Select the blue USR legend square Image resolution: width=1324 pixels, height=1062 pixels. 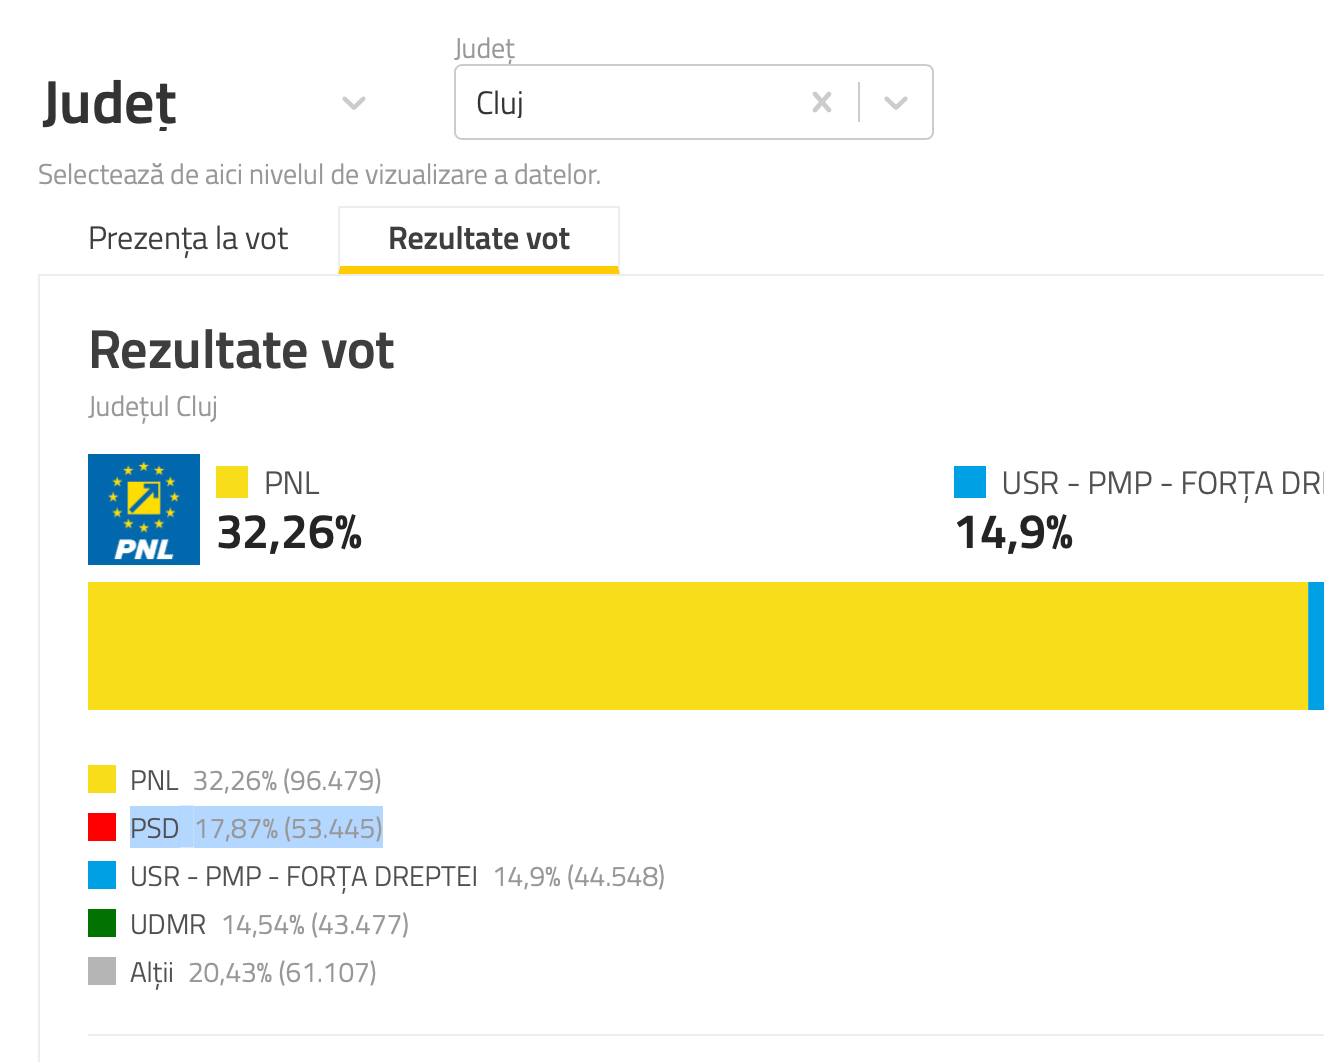101,874
